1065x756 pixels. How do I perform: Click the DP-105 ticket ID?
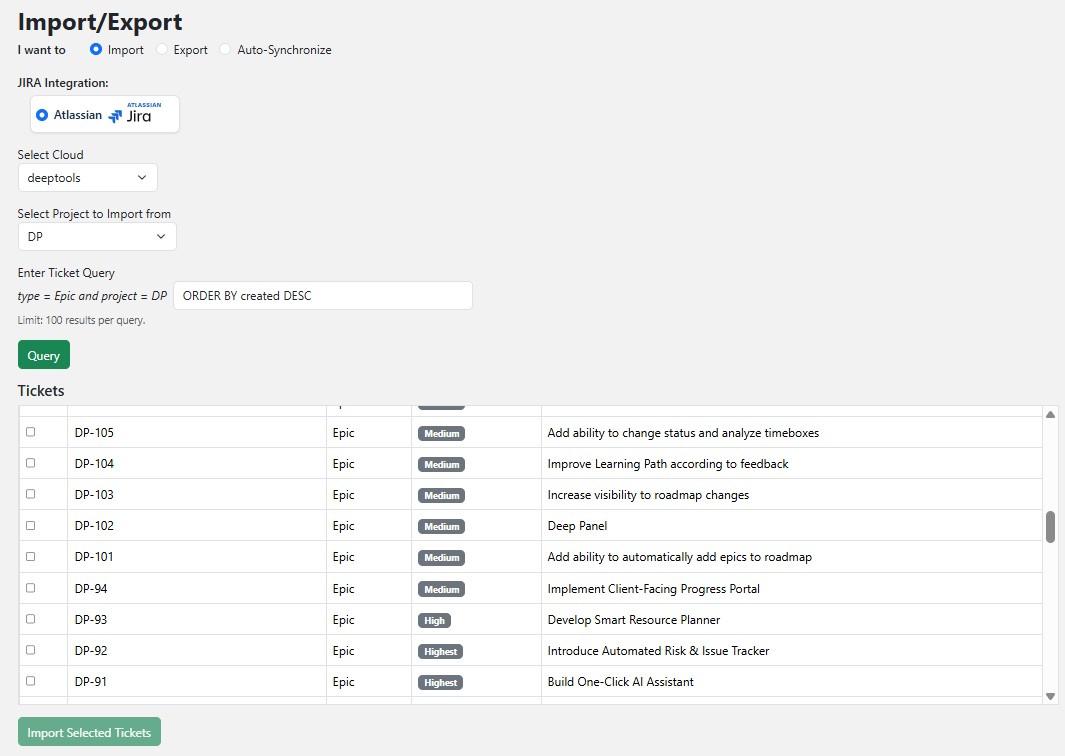pyautogui.click(x=94, y=433)
